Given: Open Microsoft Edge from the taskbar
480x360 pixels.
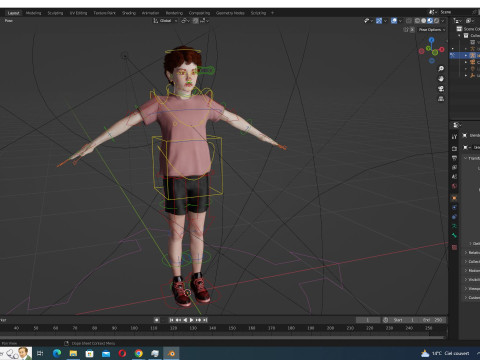Looking at the screenshot, I should (x=57, y=353).
